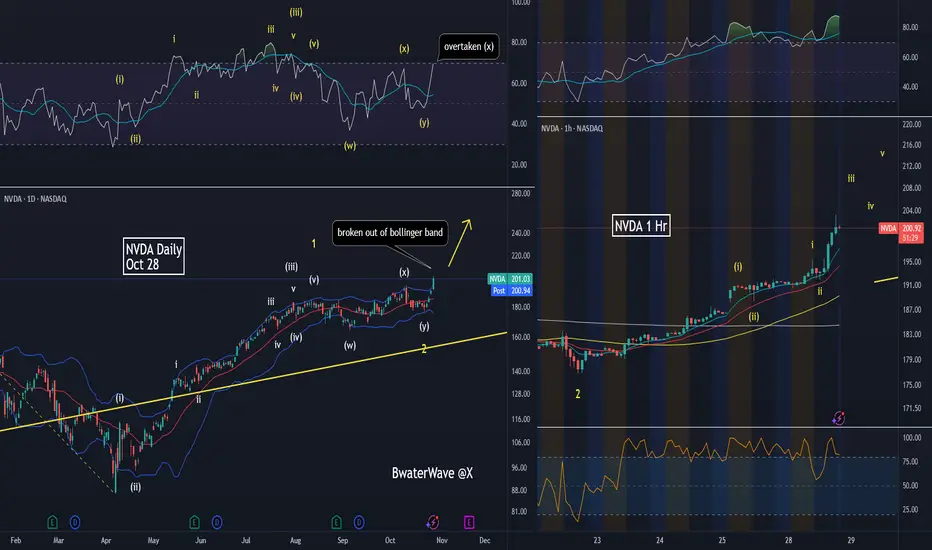Open the purple upcoming earnings marker
The image size is (932, 550).
[x=469, y=523]
